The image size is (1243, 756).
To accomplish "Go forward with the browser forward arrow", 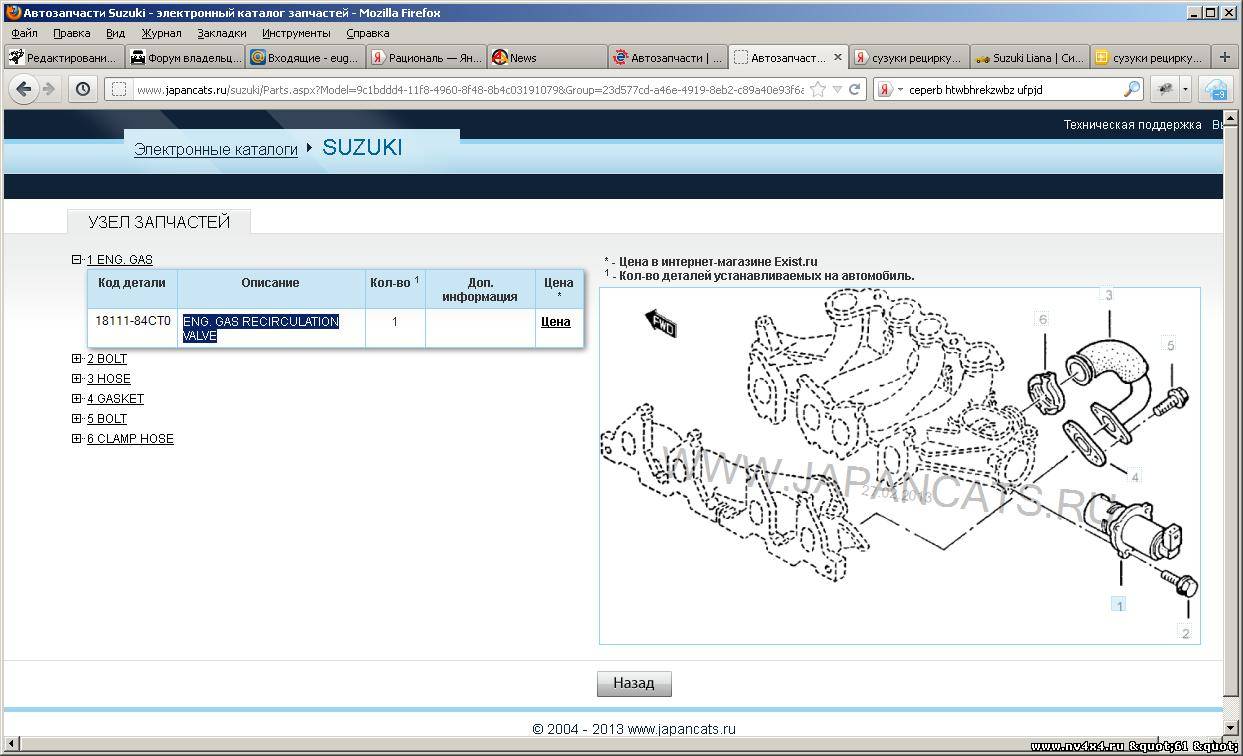I will [48, 89].
